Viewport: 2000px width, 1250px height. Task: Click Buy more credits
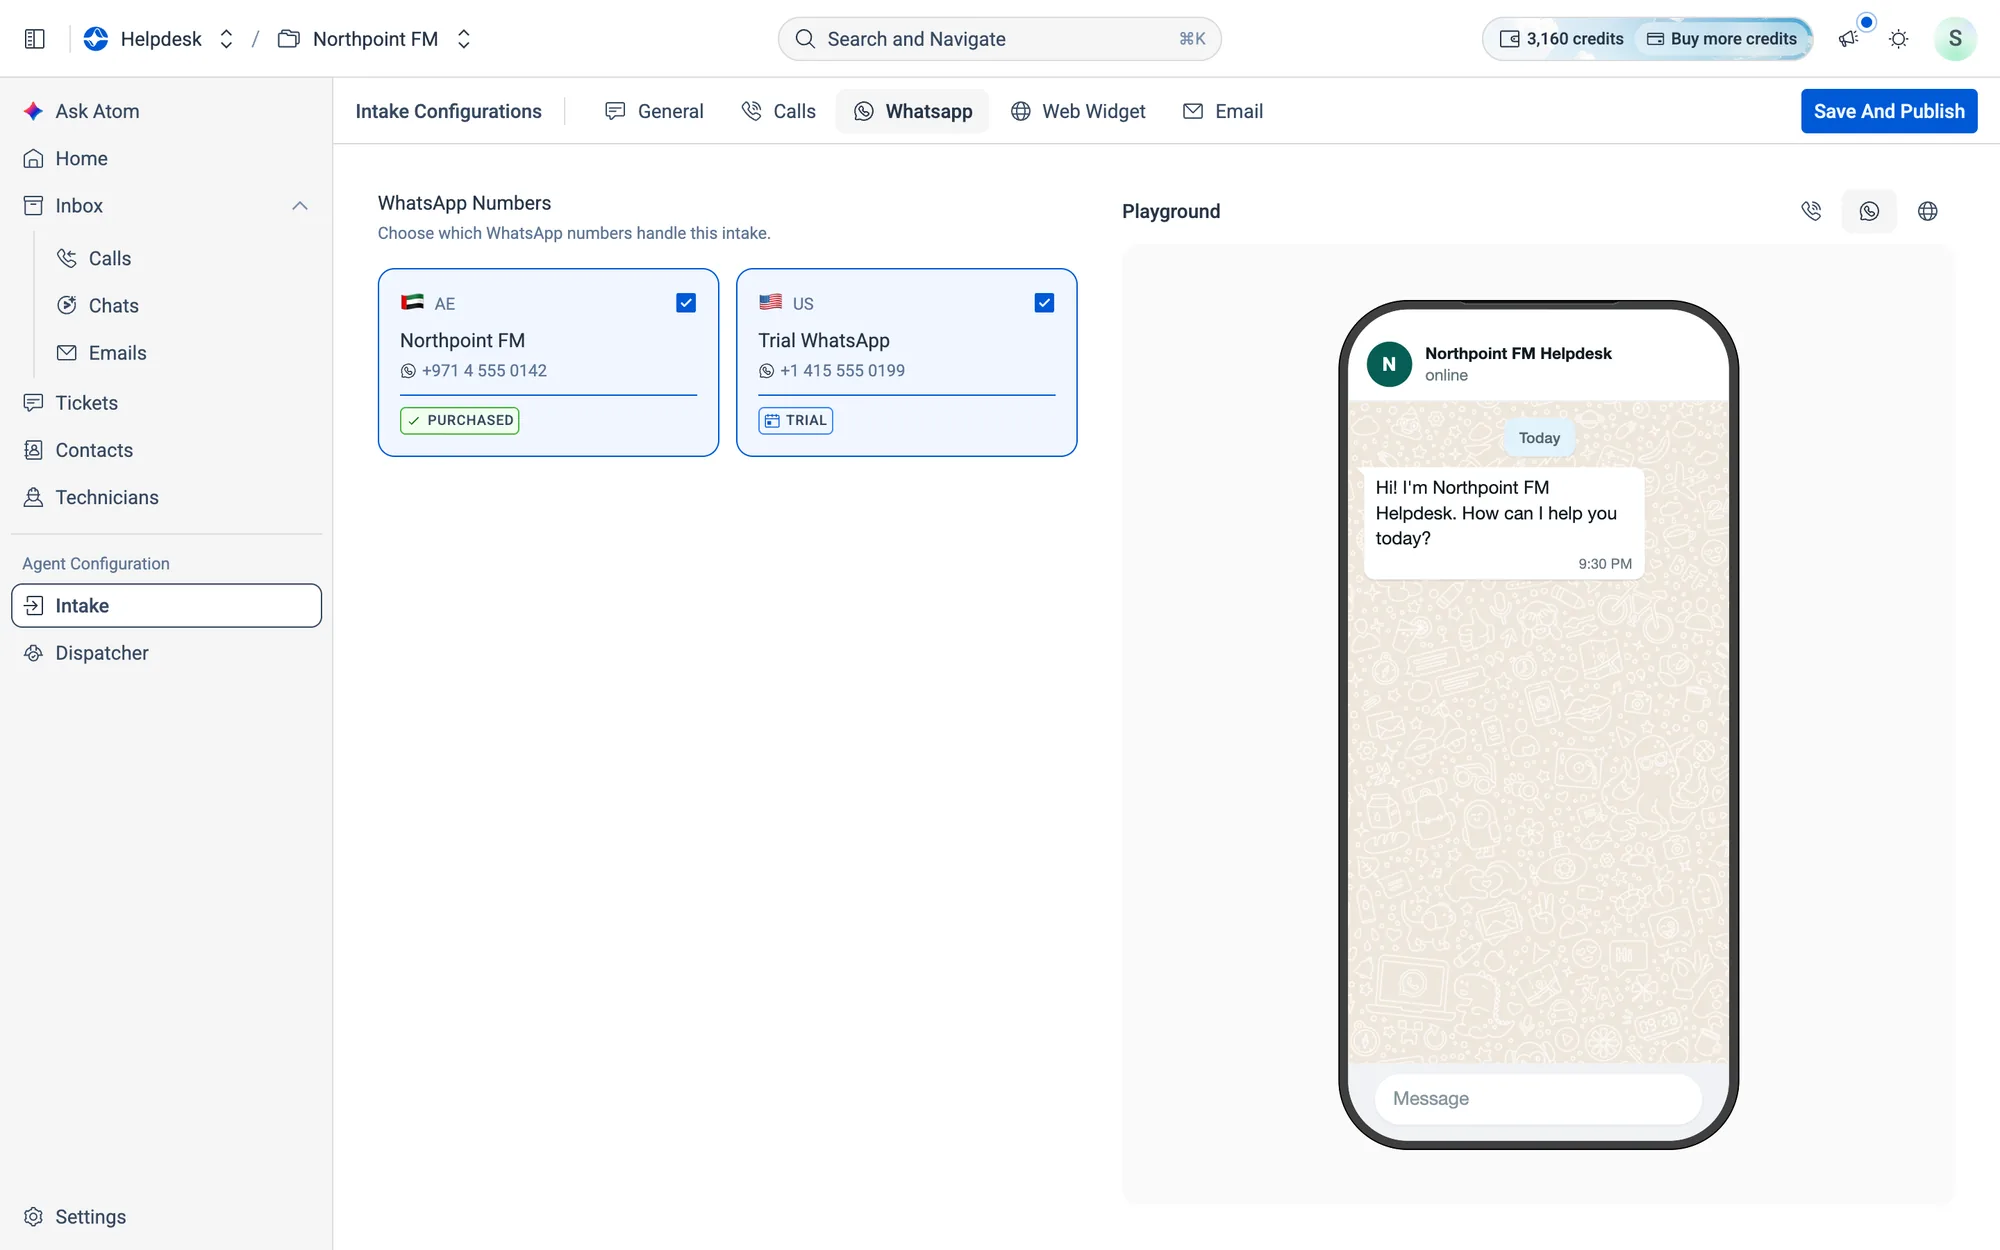tap(1722, 39)
